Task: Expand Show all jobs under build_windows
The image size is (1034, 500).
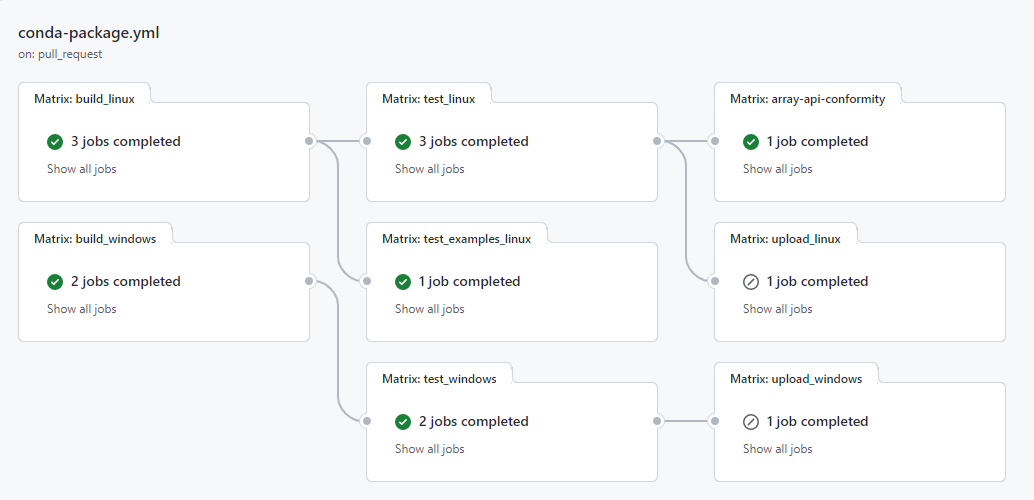Action: (x=82, y=309)
